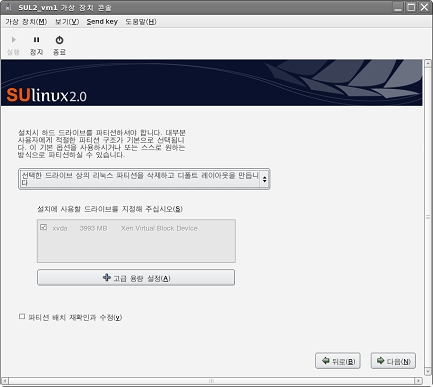Minimize the SUL2_vm1 console window
The height and width of the screenshot is (387, 433).
click(398, 7)
